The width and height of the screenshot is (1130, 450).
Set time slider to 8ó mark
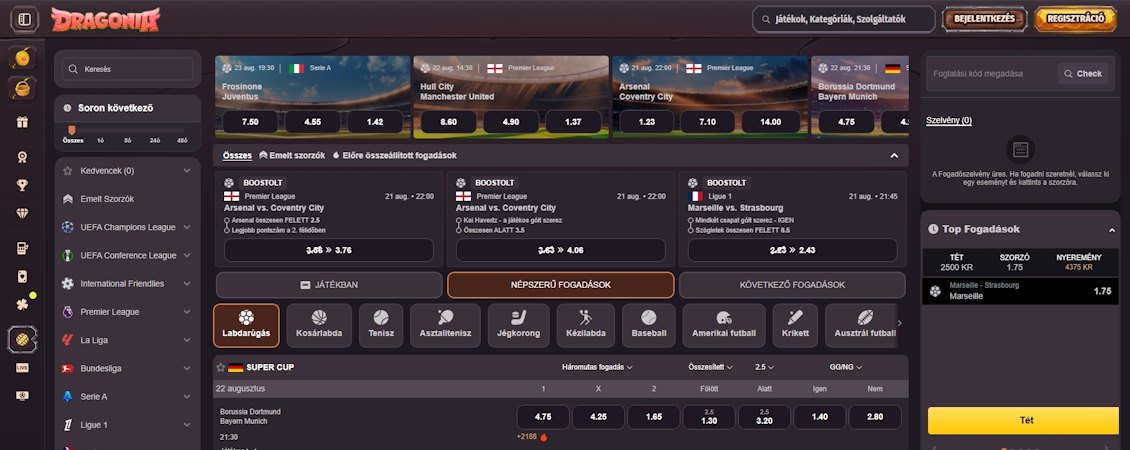(128, 140)
